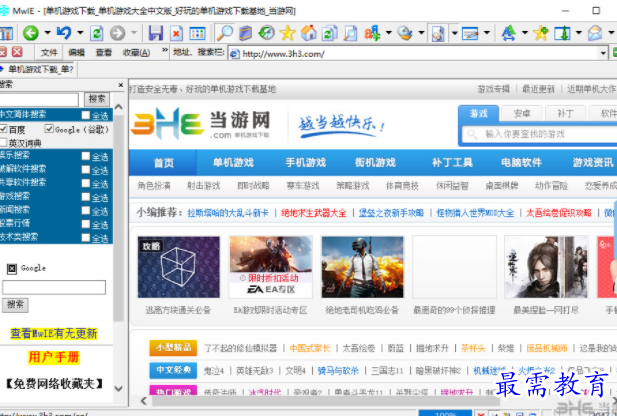Viewport: 617px width, 416px height.
Task: Open the text size A dropdown arrow
Action: click(525, 33)
